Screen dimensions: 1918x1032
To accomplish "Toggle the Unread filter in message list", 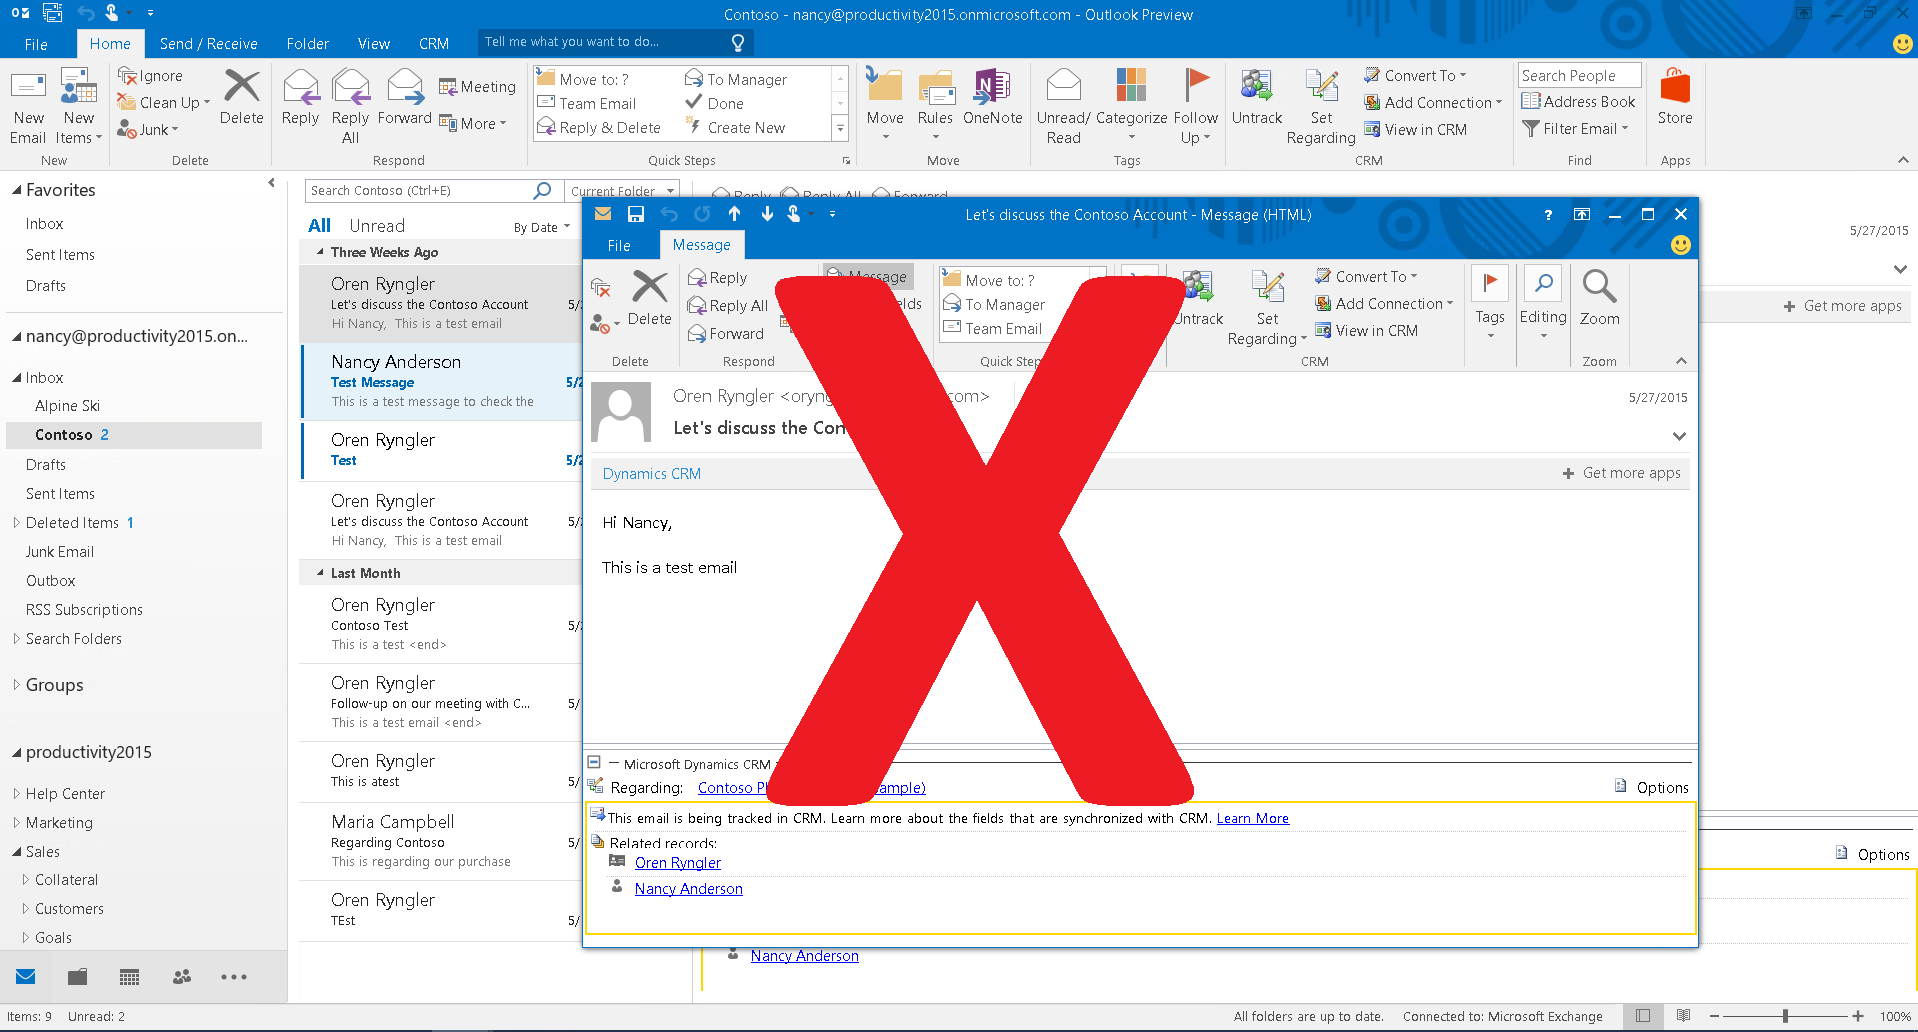I will (x=377, y=226).
